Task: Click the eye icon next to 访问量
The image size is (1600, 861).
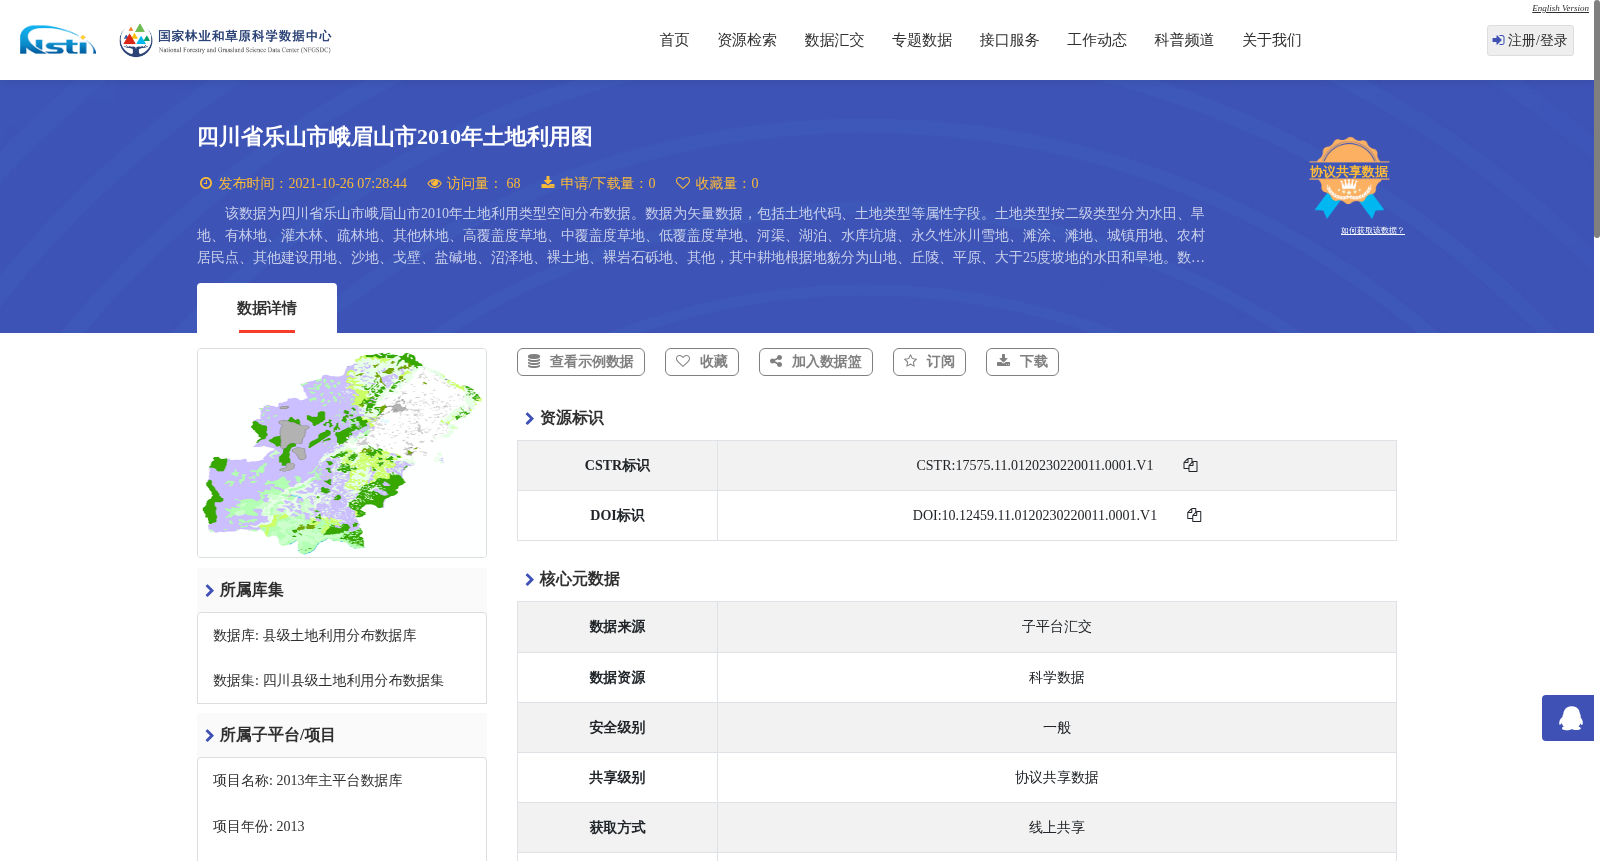Action: (434, 183)
